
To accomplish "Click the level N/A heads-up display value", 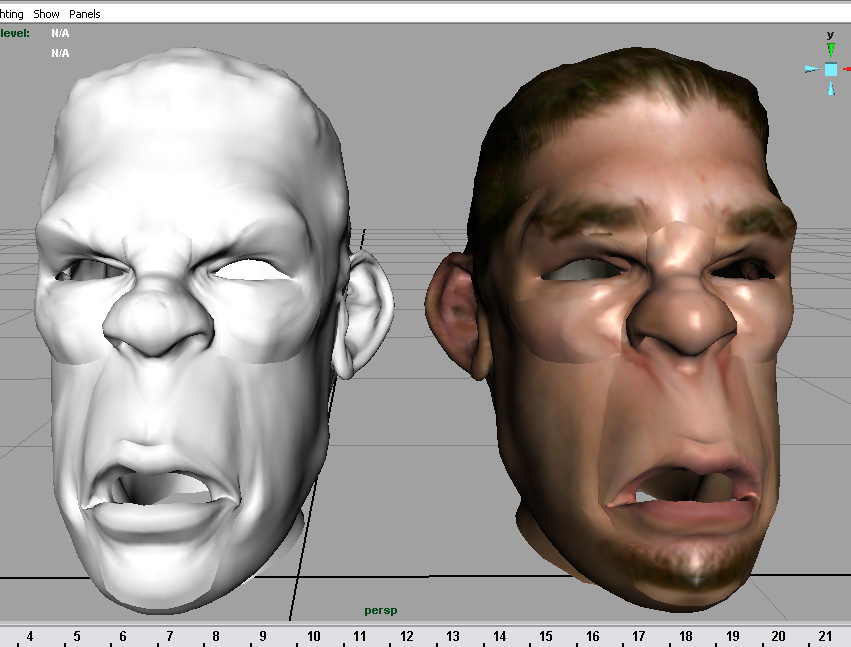I will coord(60,33).
